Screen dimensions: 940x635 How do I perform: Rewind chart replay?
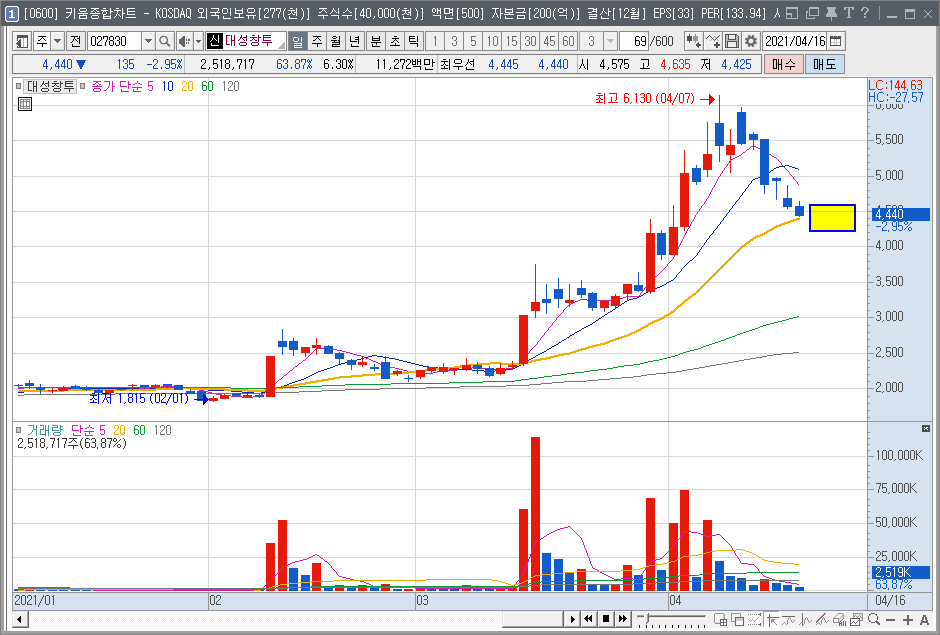tap(589, 619)
